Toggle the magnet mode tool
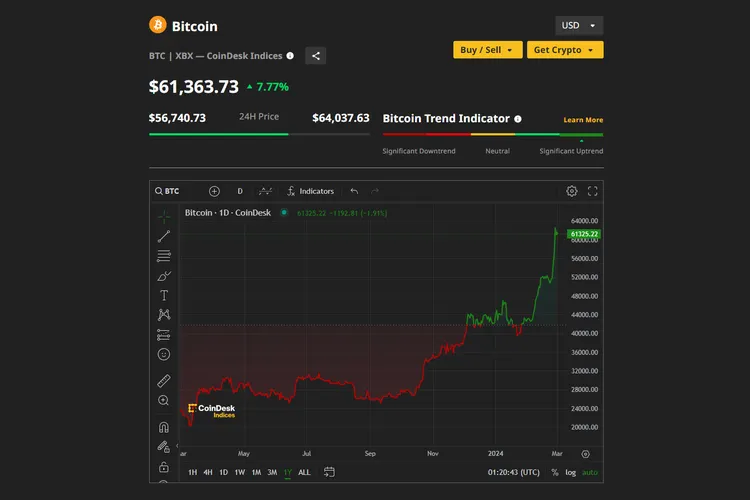750x500 pixels. (x=164, y=427)
